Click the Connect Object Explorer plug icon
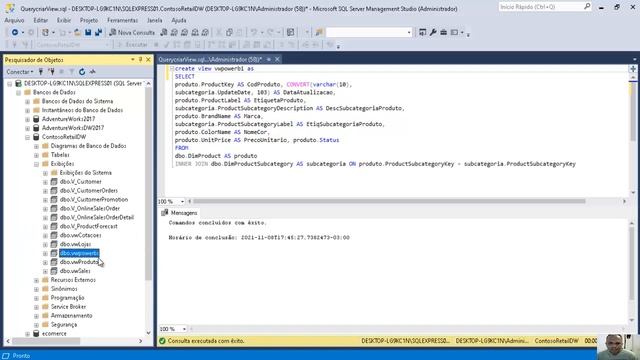 click(x=41, y=72)
